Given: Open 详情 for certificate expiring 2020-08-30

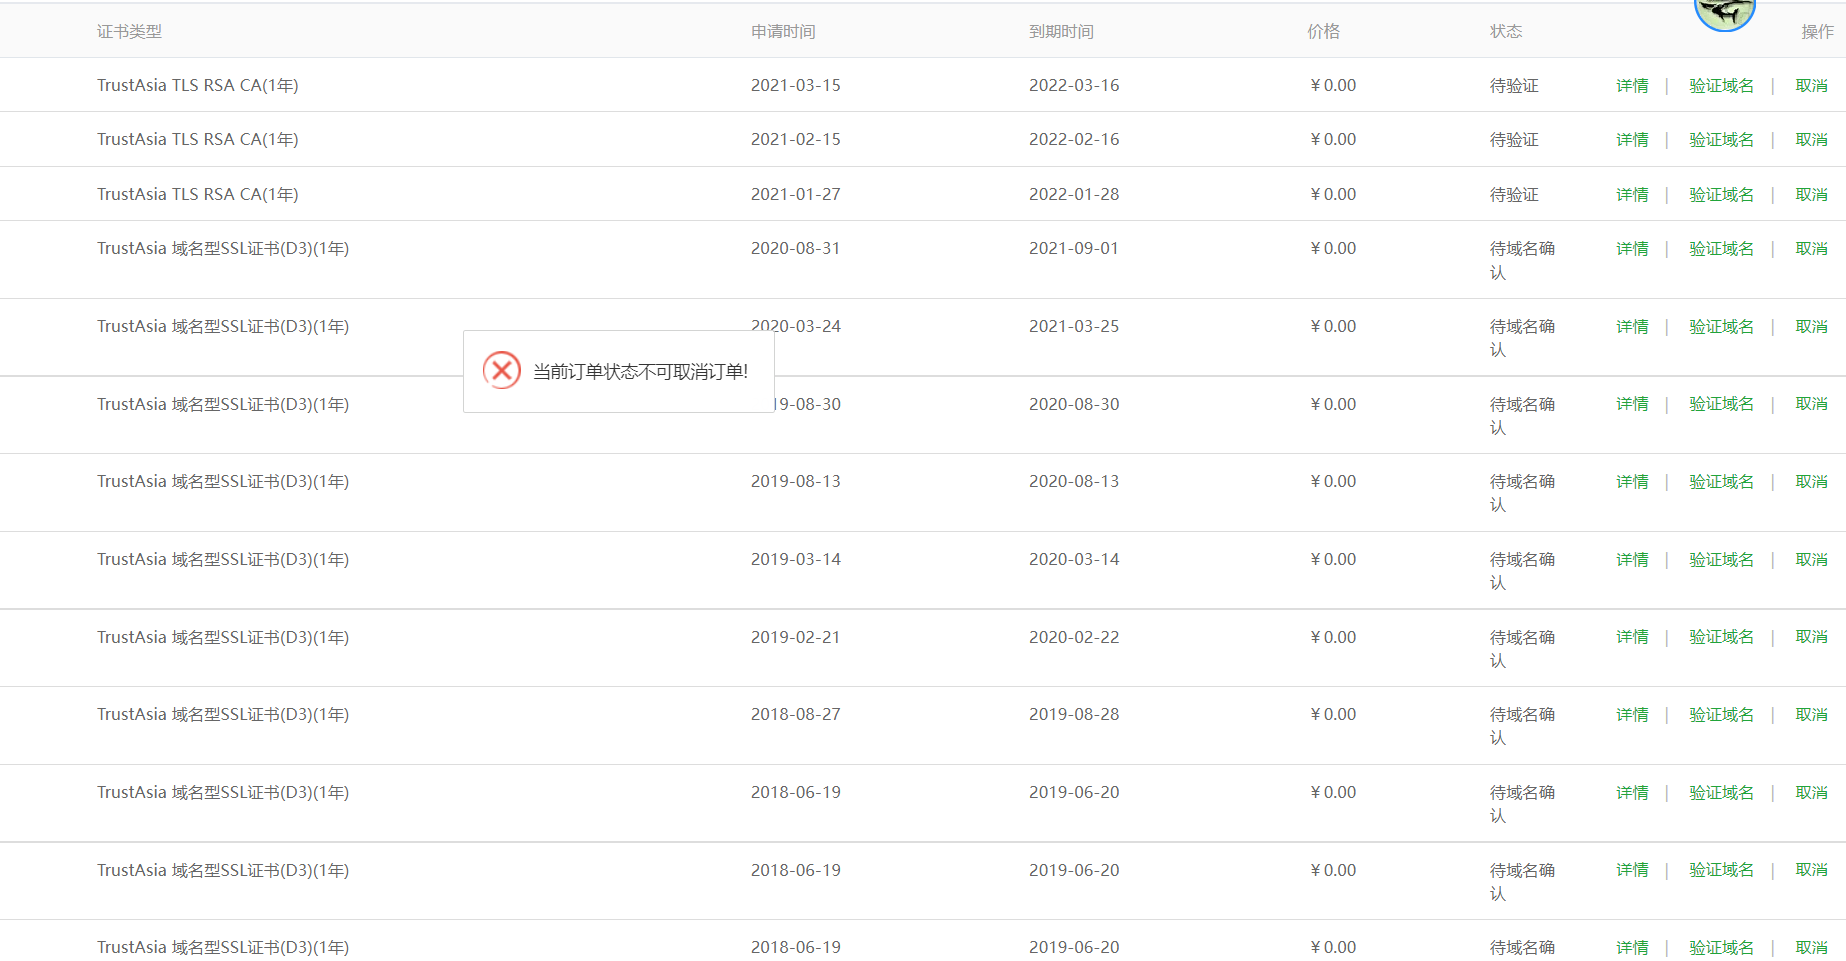Looking at the screenshot, I should point(1632,404).
